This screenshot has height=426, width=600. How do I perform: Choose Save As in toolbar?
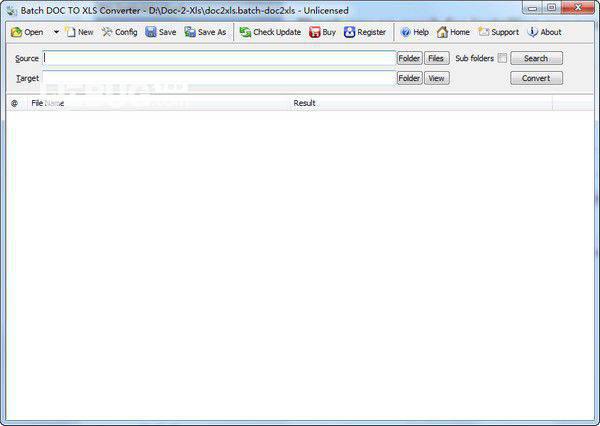[x=205, y=32]
